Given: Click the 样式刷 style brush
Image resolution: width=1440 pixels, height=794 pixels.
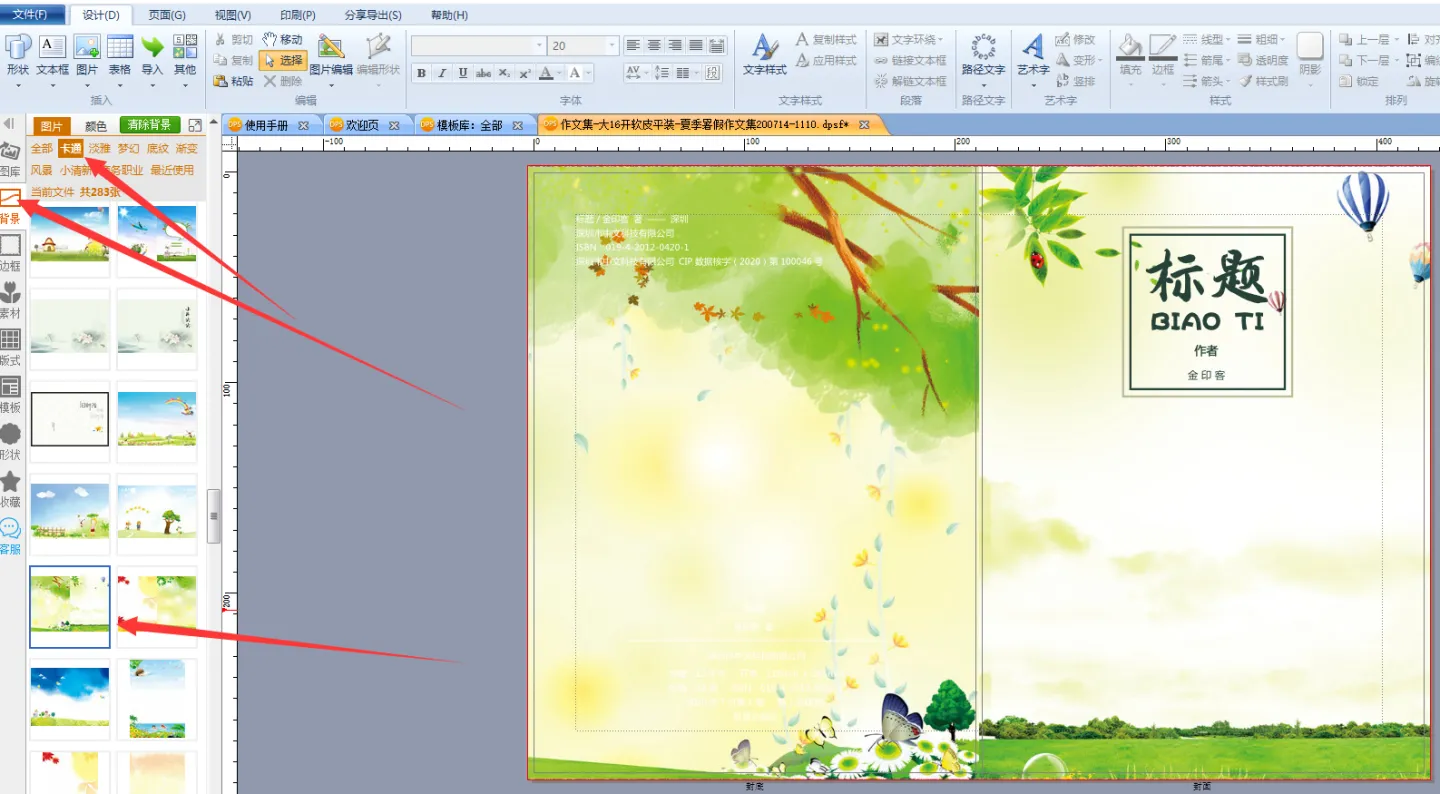Looking at the screenshot, I should [x=1264, y=81].
